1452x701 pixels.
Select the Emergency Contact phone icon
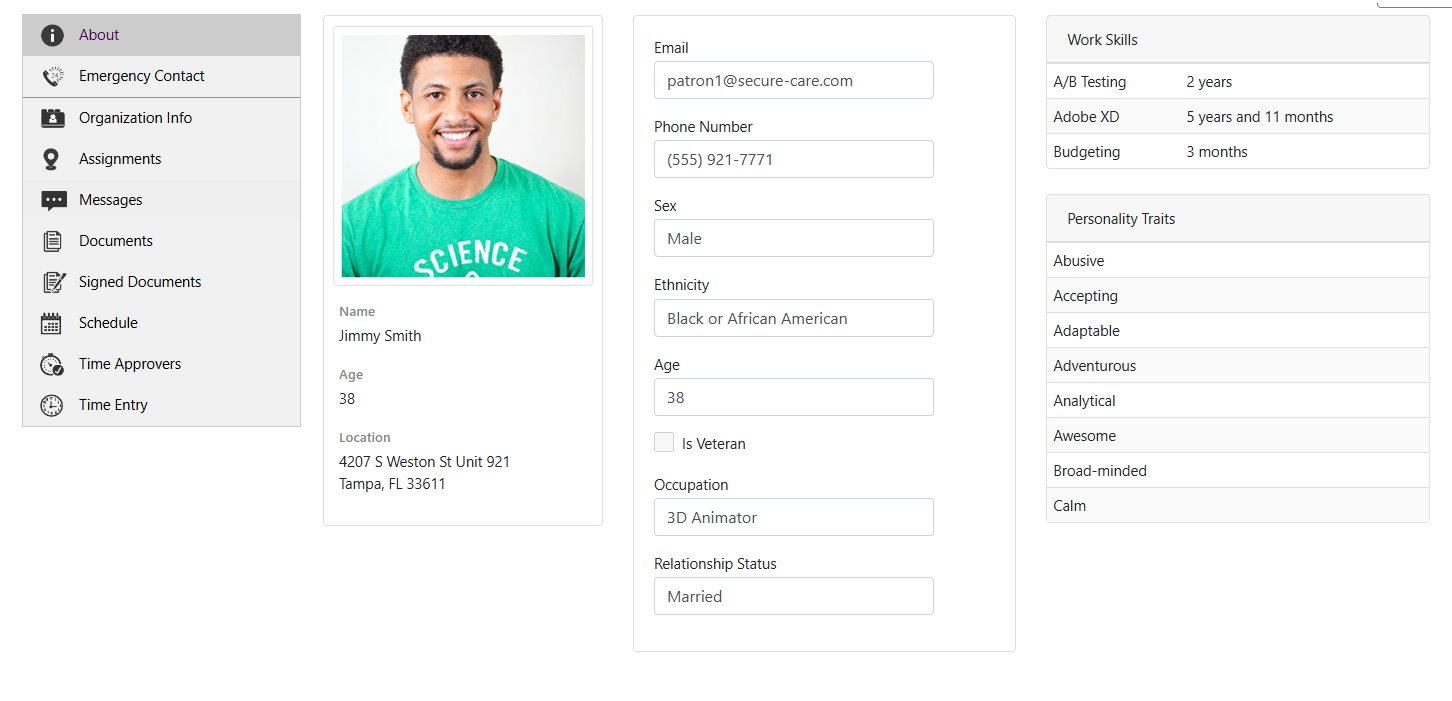click(51, 76)
